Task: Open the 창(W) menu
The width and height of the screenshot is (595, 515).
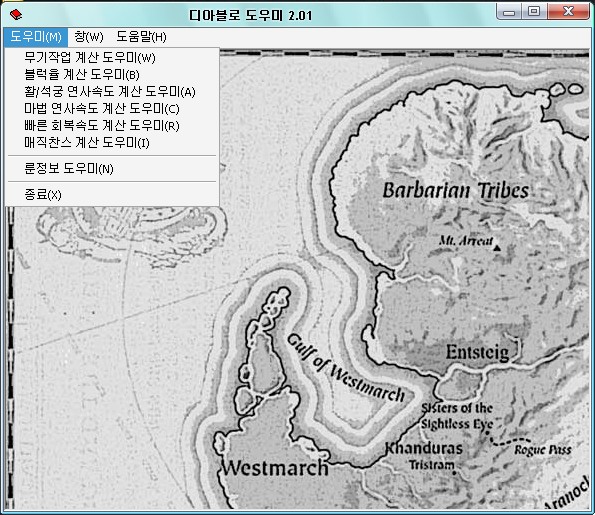Action: click(88, 37)
